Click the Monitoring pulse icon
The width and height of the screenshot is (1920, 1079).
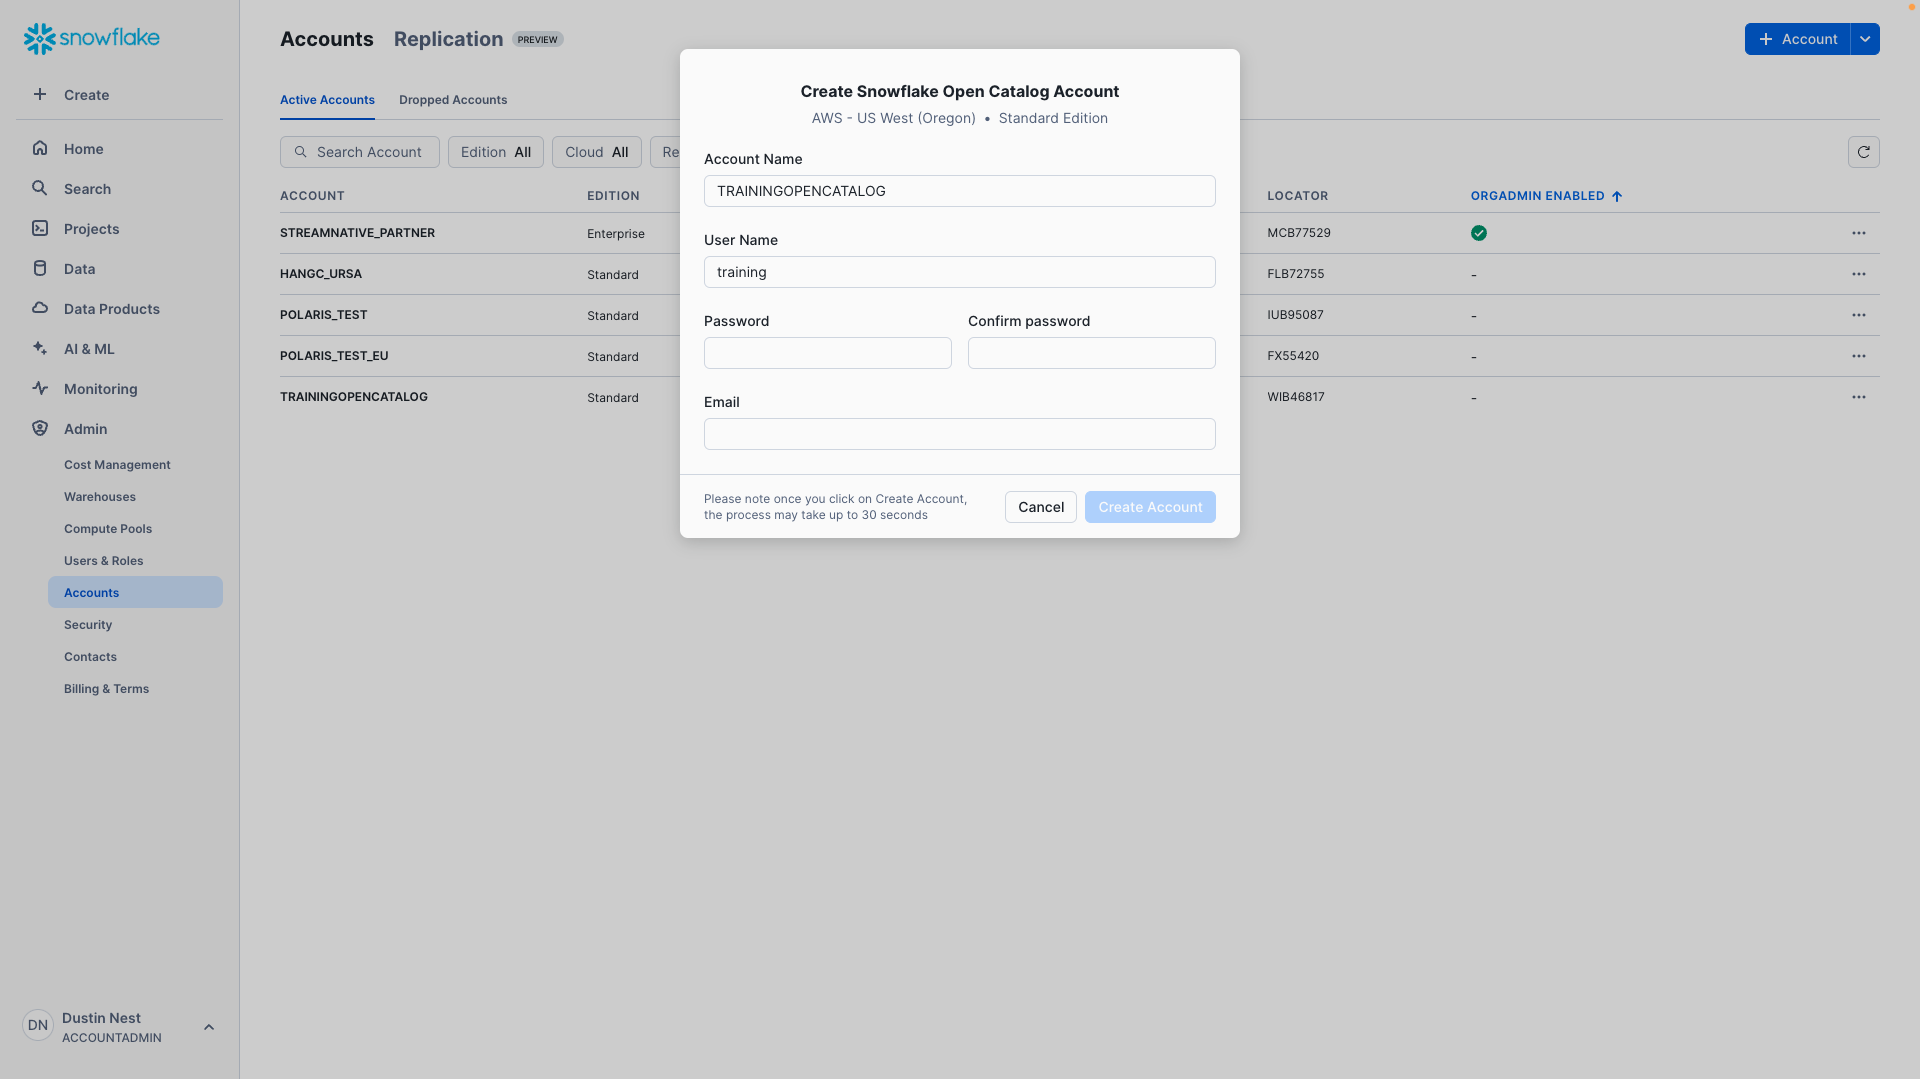click(40, 388)
